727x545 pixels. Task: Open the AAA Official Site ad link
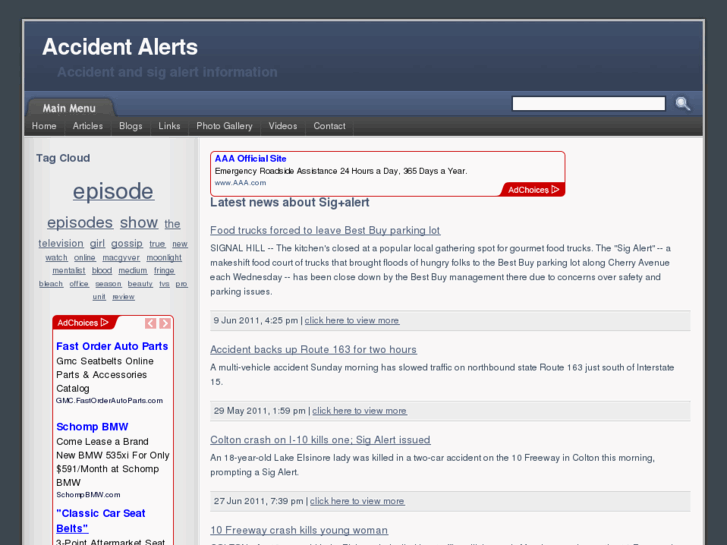pos(250,159)
